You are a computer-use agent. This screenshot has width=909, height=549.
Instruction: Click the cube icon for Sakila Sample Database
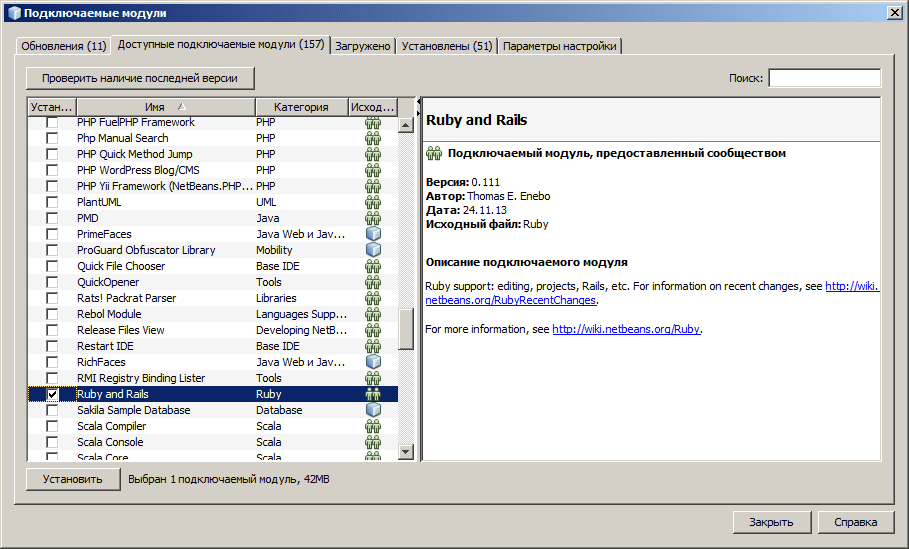(373, 410)
